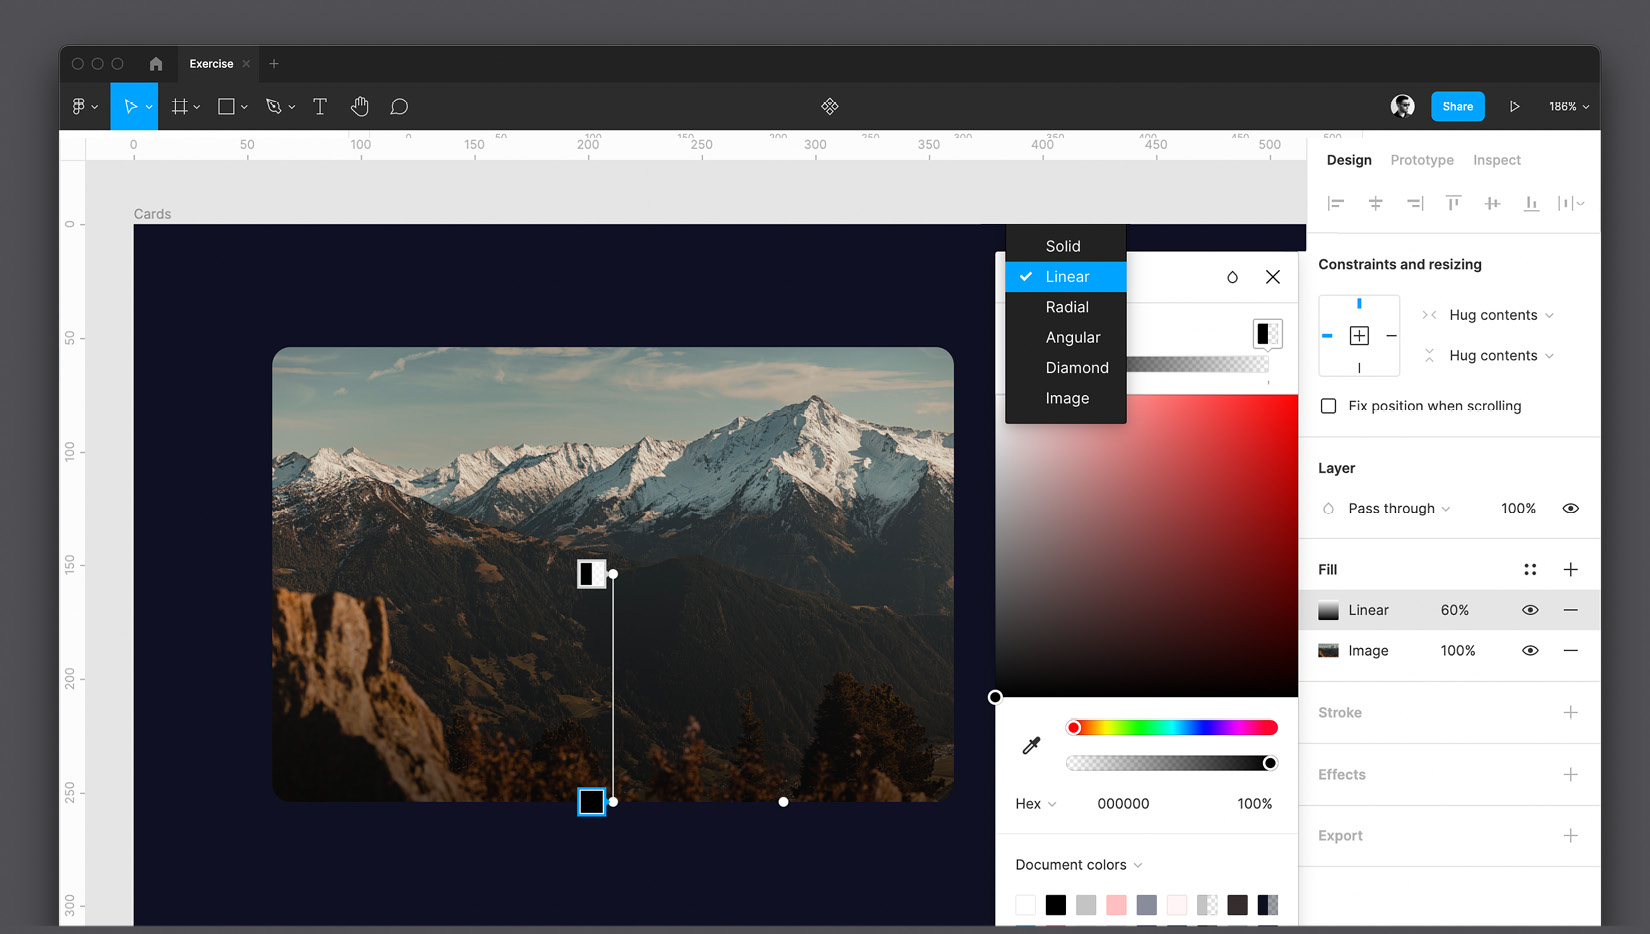1650x934 pixels.
Task: Select the Frame tool
Action: coord(179,106)
